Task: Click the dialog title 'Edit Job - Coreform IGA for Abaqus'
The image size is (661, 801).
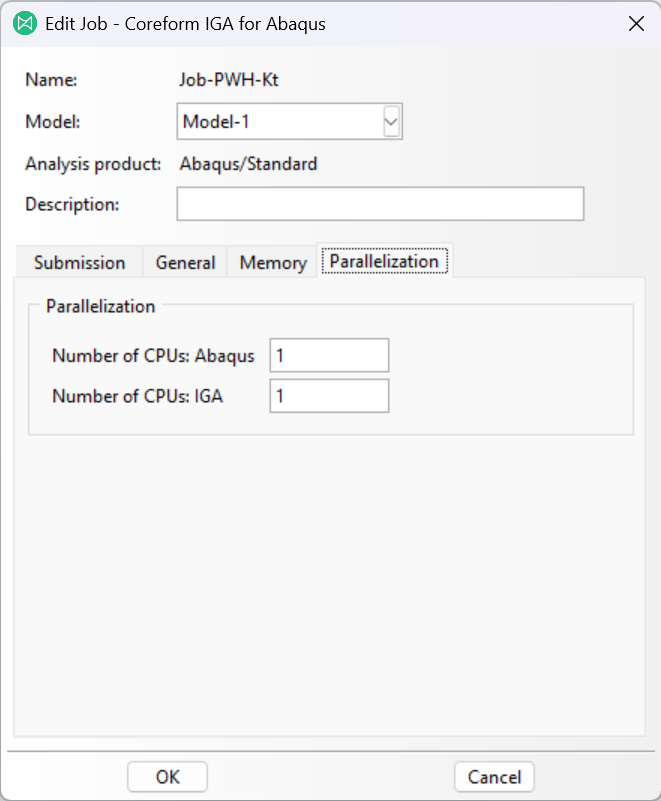Action: tap(185, 24)
